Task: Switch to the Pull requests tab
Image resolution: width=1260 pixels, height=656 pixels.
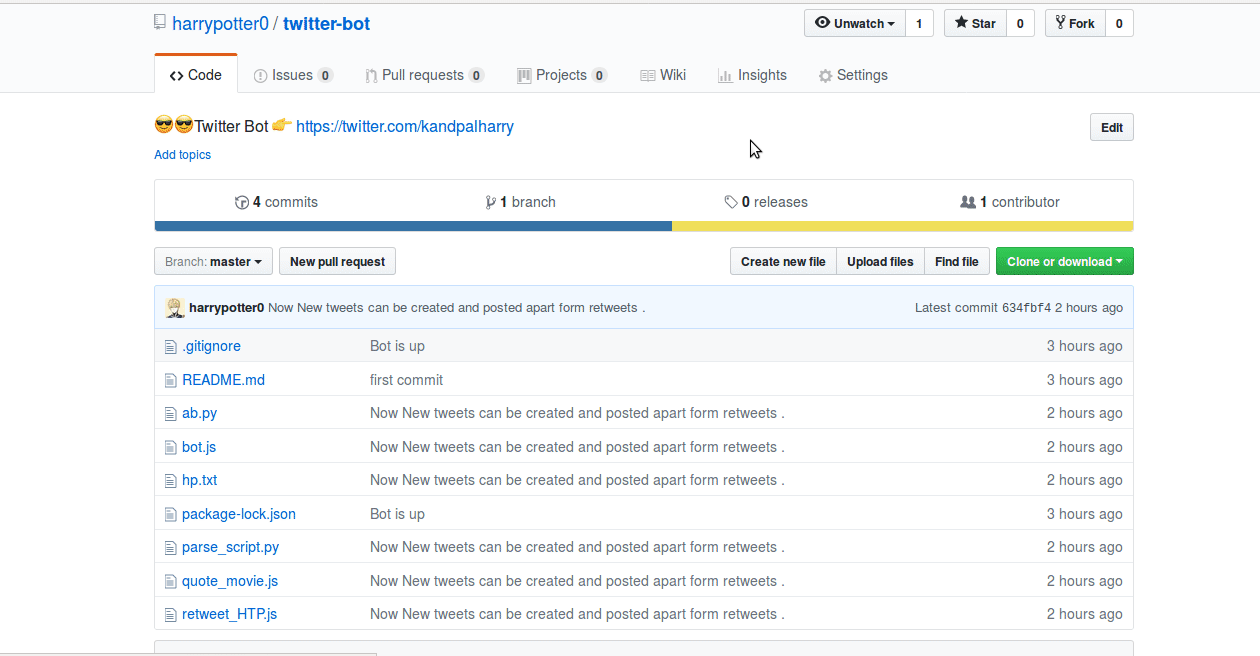Action: (x=423, y=75)
